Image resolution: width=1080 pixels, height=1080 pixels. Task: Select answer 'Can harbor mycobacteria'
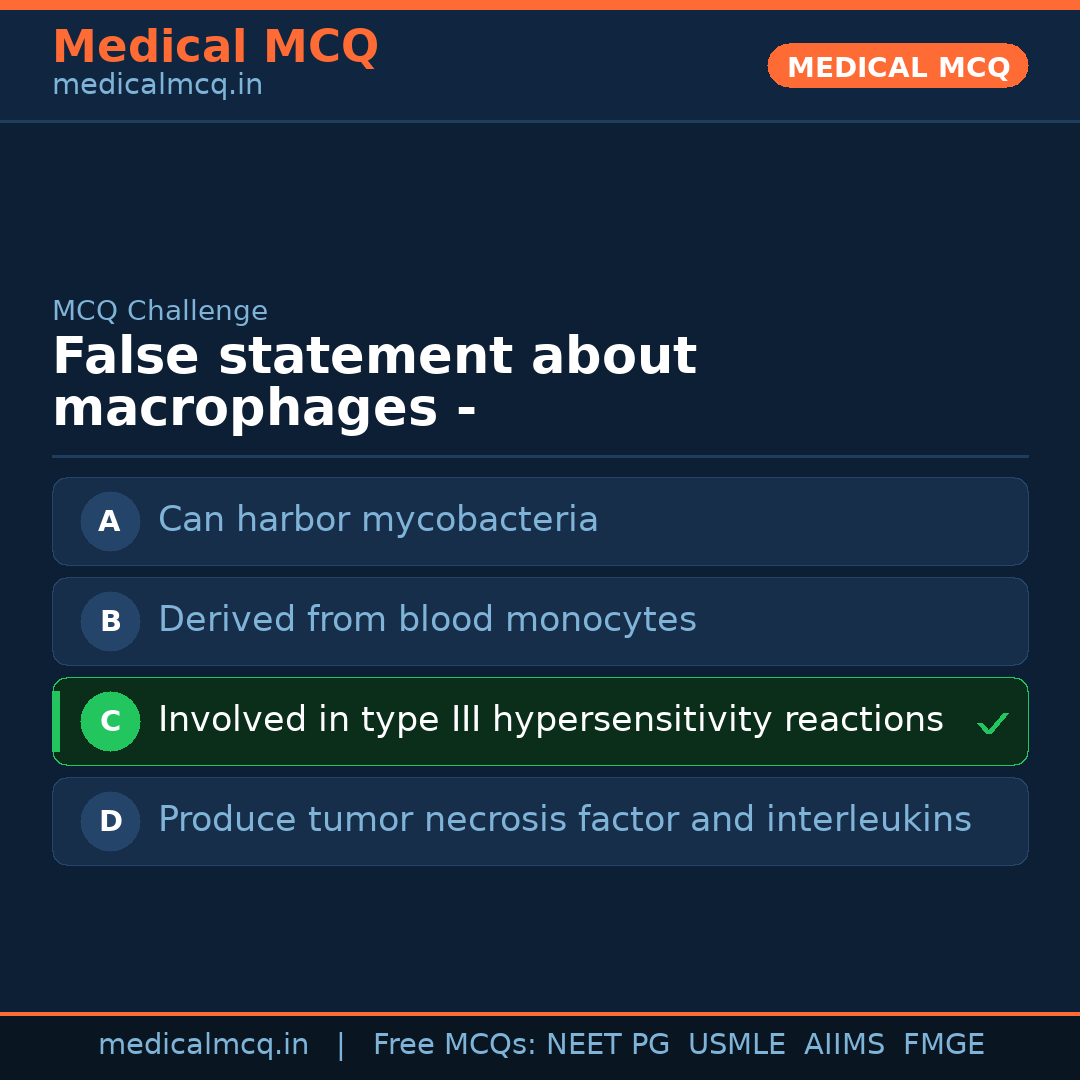point(378,520)
